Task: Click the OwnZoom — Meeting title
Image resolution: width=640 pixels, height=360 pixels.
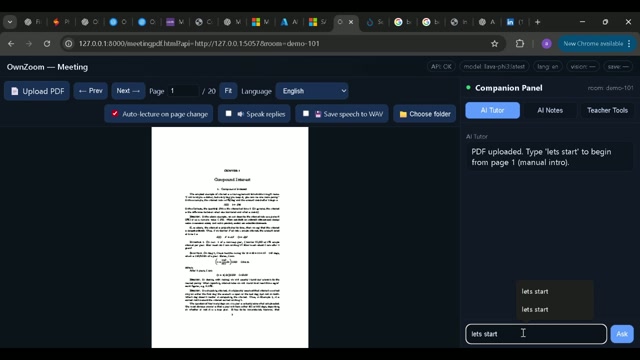Action: 47,67
